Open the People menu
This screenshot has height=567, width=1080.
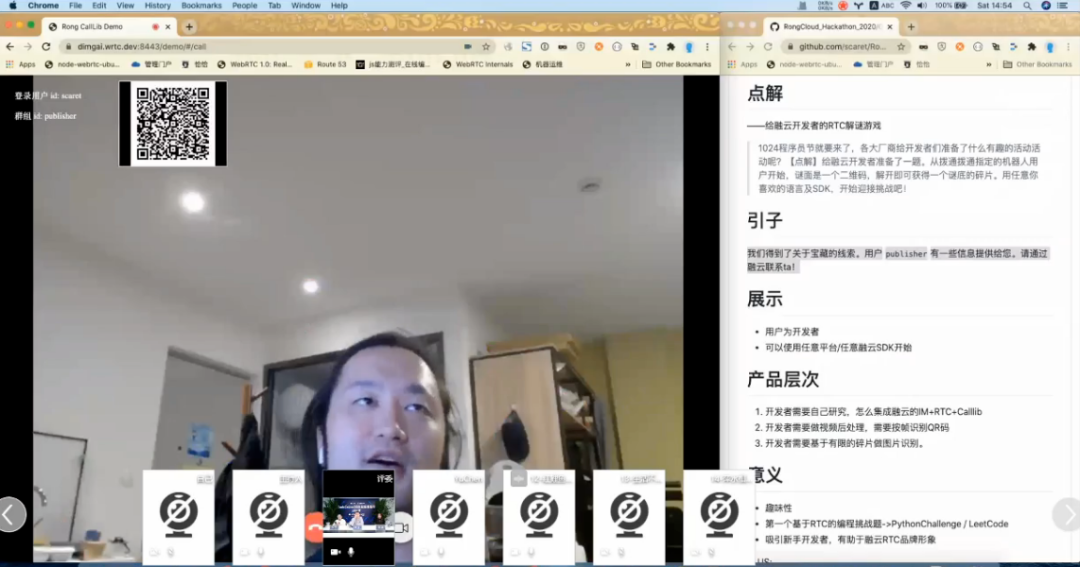[x=245, y=6]
